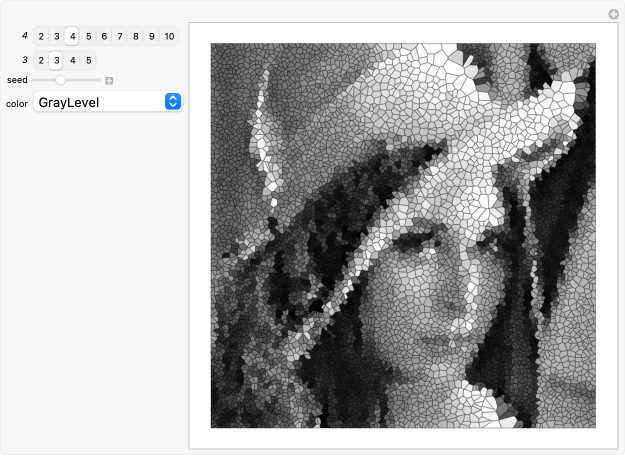Viewport: 625px width, 456px height.
Task: Click the selected 3 in the second row
Action: [57, 60]
